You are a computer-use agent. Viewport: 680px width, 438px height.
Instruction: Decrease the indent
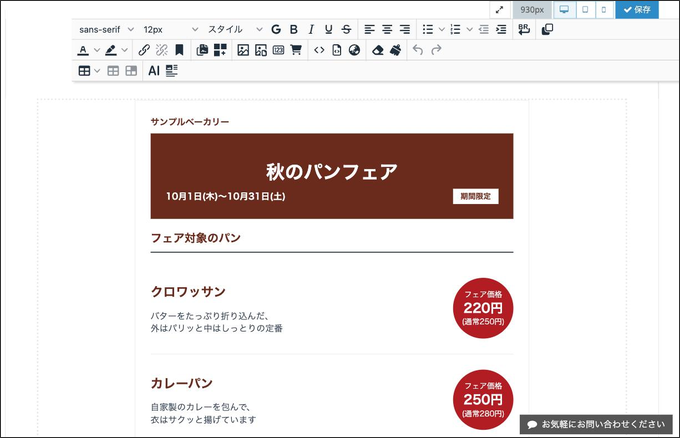[484, 29]
